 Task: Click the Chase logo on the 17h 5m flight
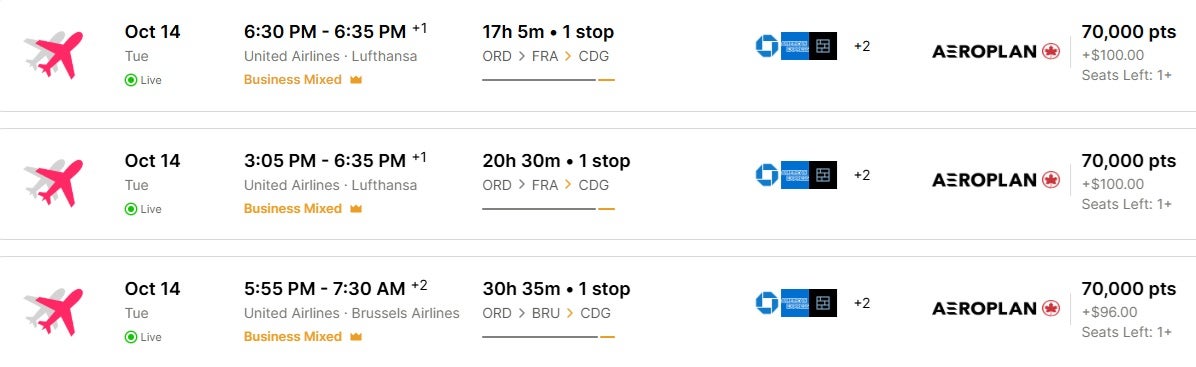[x=767, y=46]
